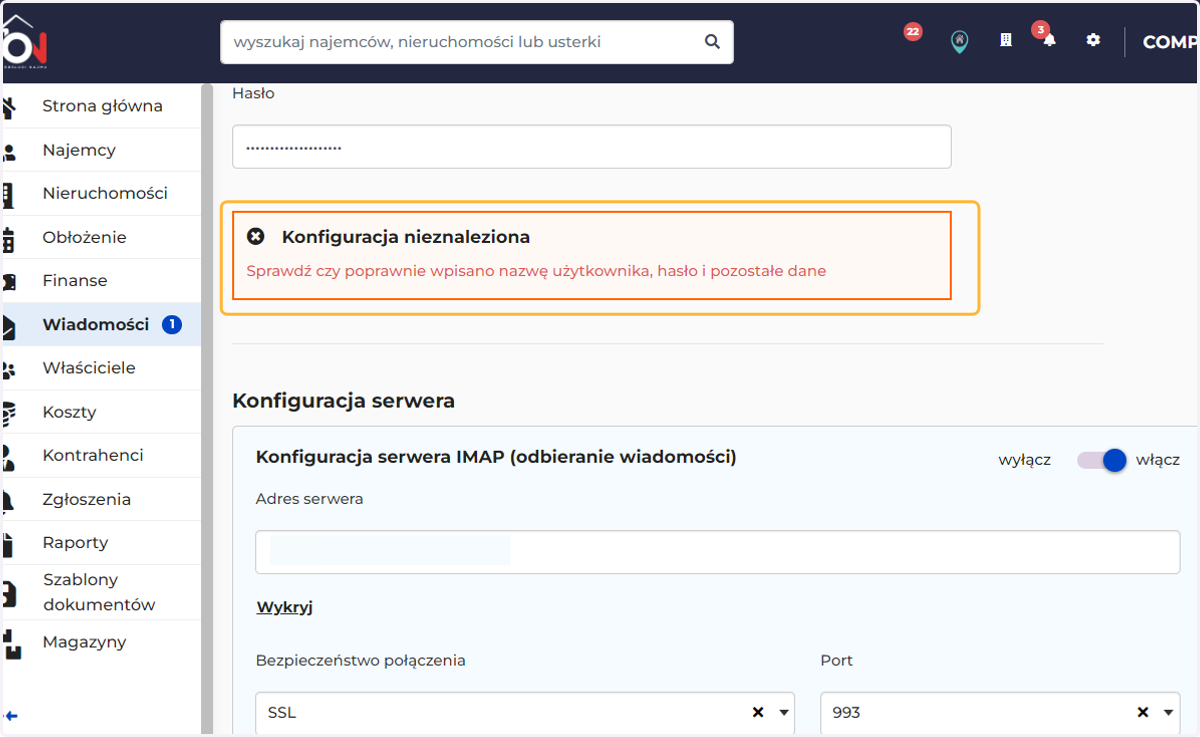Open the red badge showing 22

point(912,32)
